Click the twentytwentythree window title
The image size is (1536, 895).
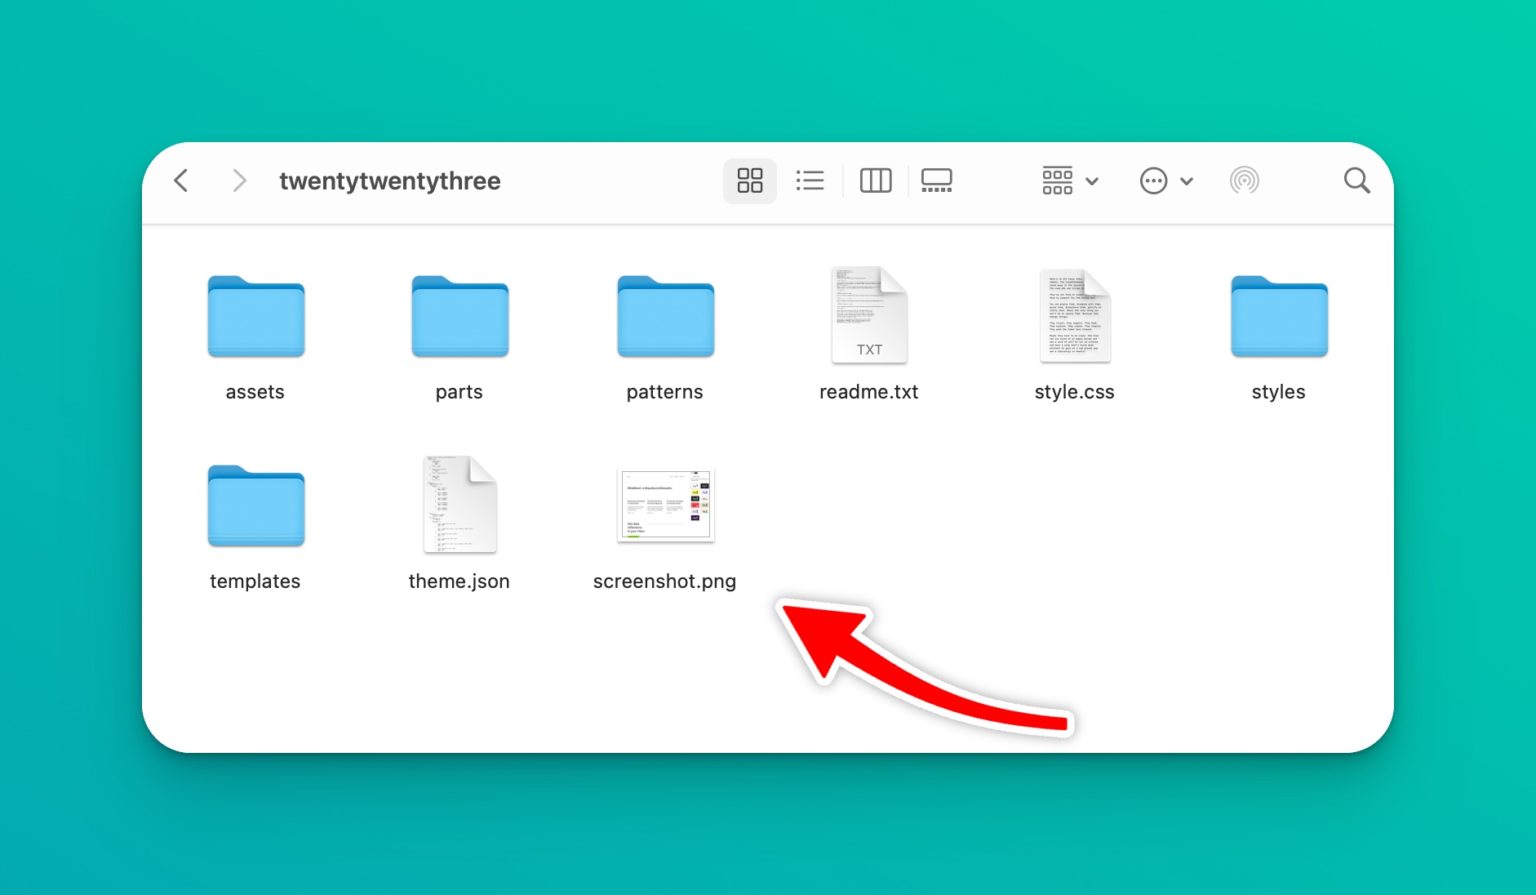(x=390, y=181)
